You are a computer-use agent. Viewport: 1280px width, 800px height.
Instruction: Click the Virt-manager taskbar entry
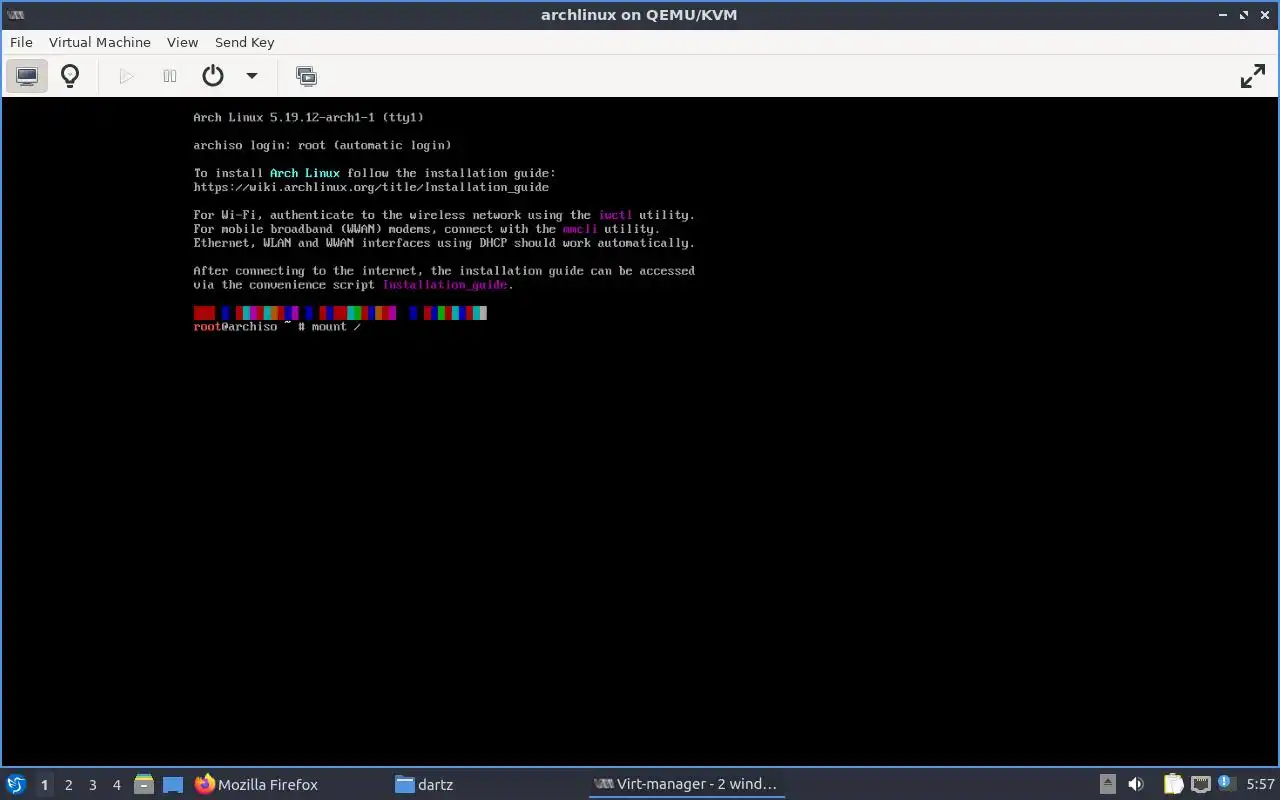(x=687, y=785)
